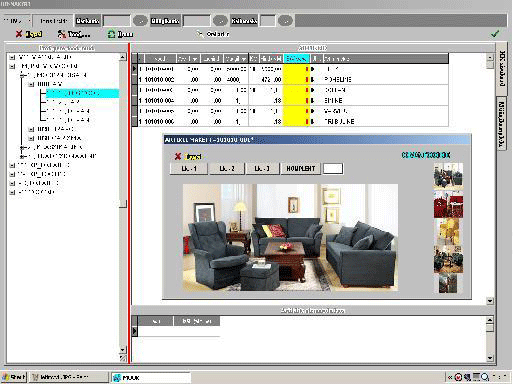The height and width of the screenshot is (387, 513).
Task: Select the red furniture thumbnail in the dialog
Action: (x=448, y=205)
